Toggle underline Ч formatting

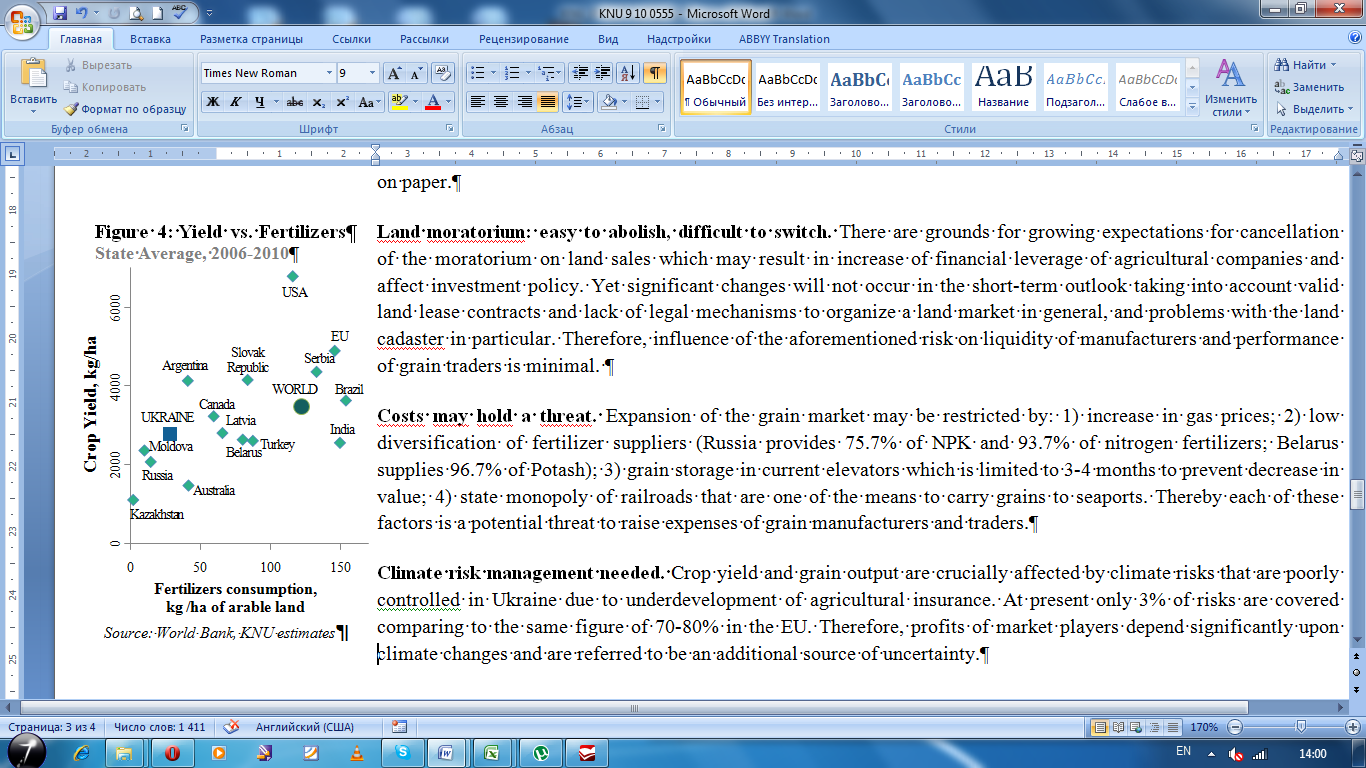click(260, 102)
